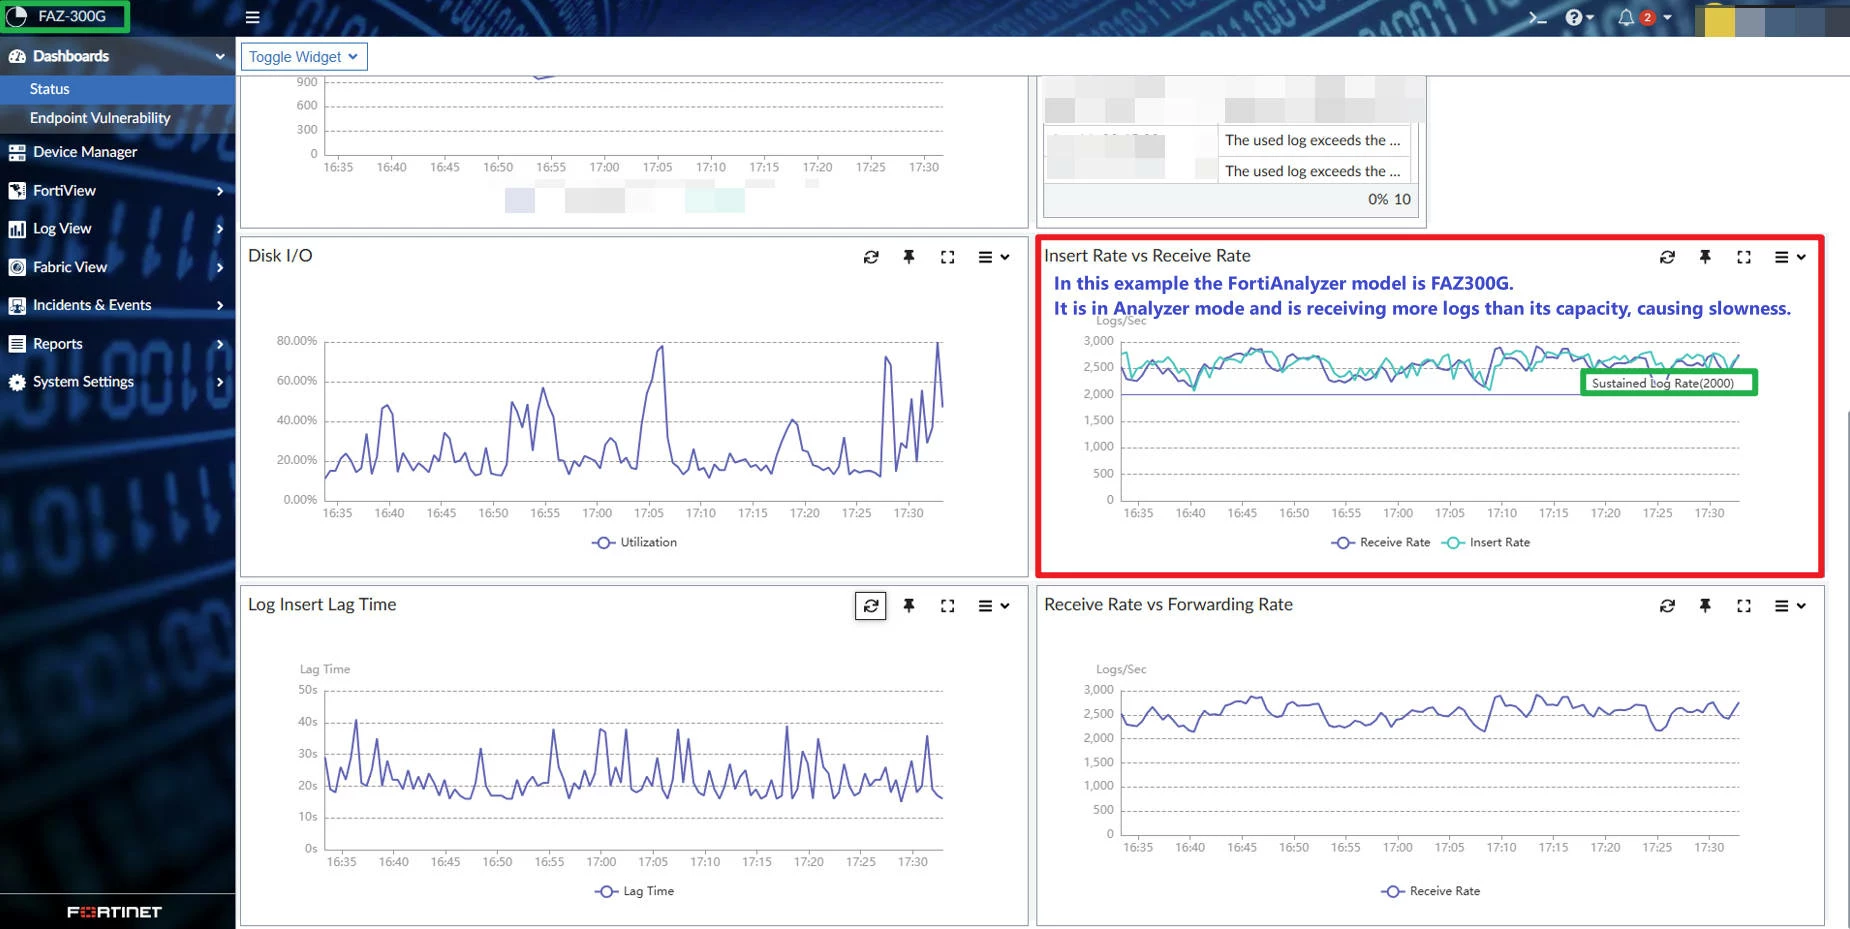Viewport: 1850px width, 929px height.
Task: Expand the Fabric View section chevron
Action: click(220, 267)
